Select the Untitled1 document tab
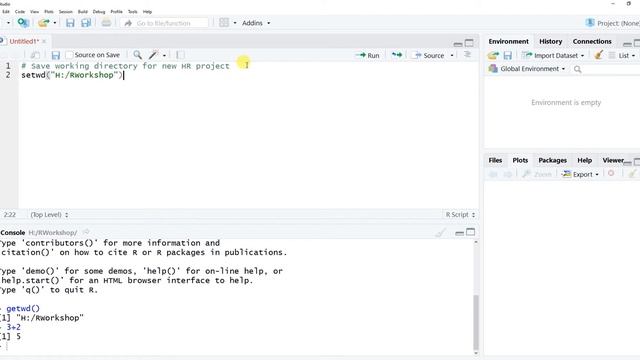The width and height of the screenshot is (640, 360). (x=24, y=41)
